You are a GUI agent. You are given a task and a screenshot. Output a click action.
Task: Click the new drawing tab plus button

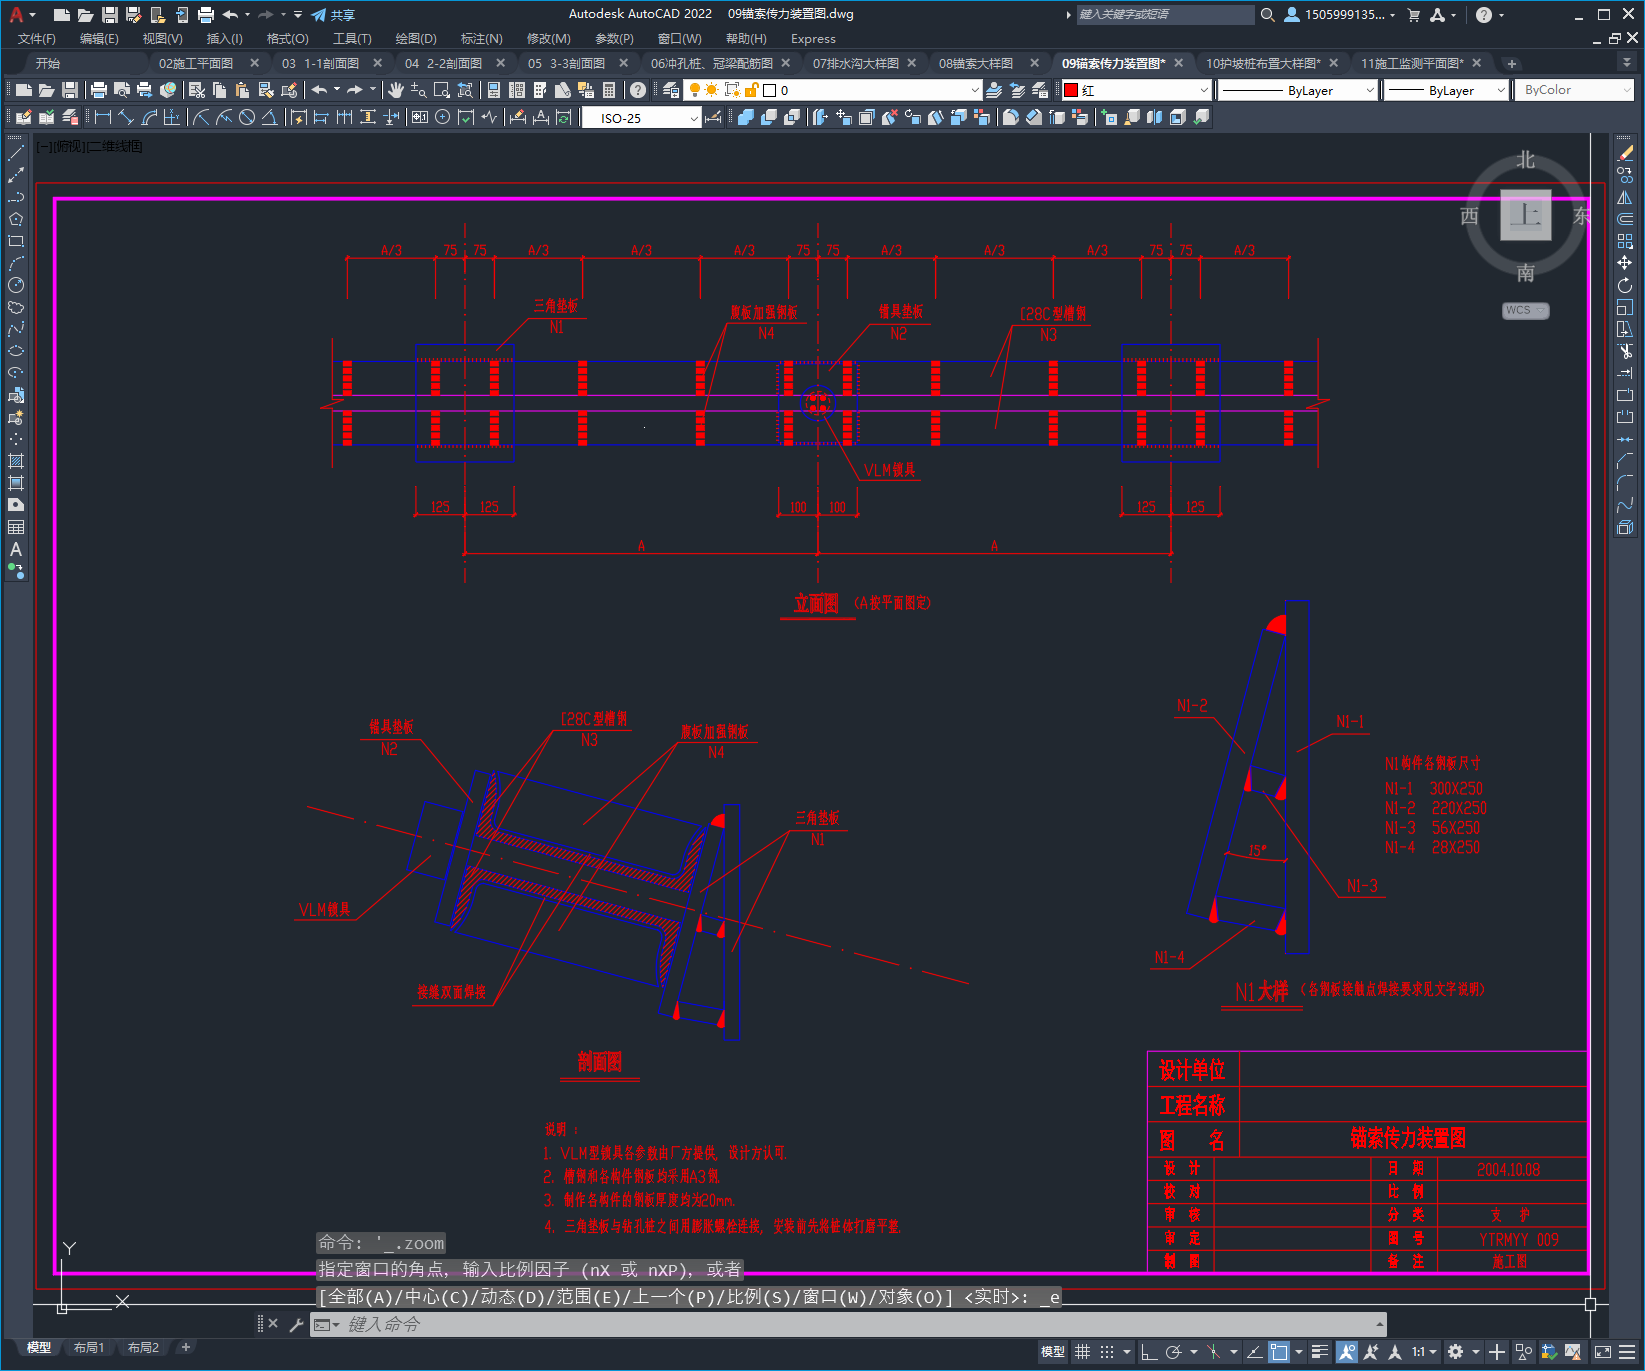click(1511, 63)
